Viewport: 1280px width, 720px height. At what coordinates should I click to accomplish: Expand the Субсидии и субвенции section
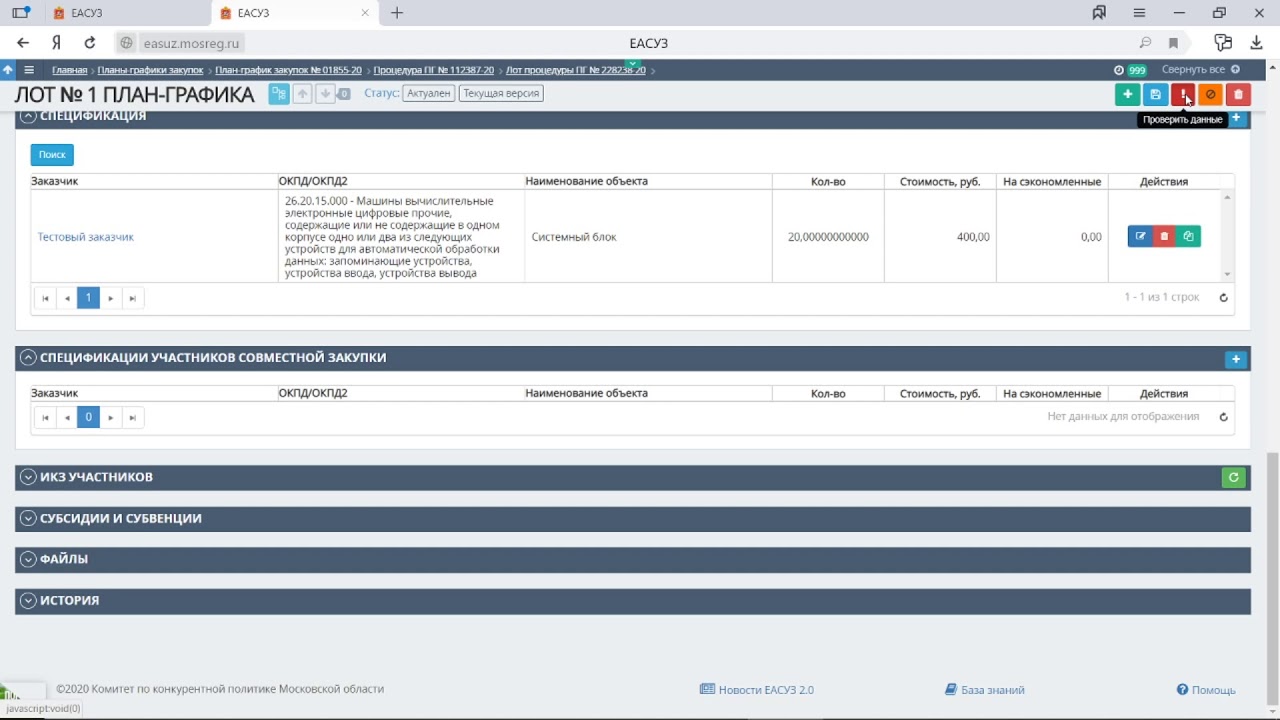pos(28,519)
